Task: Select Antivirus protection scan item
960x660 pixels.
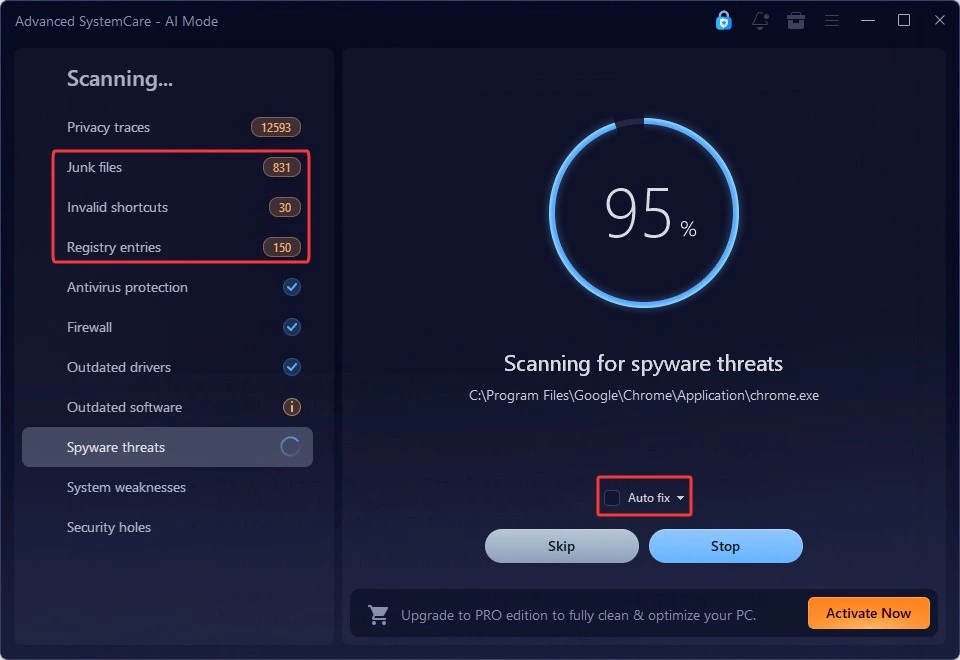Action: [167, 287]
